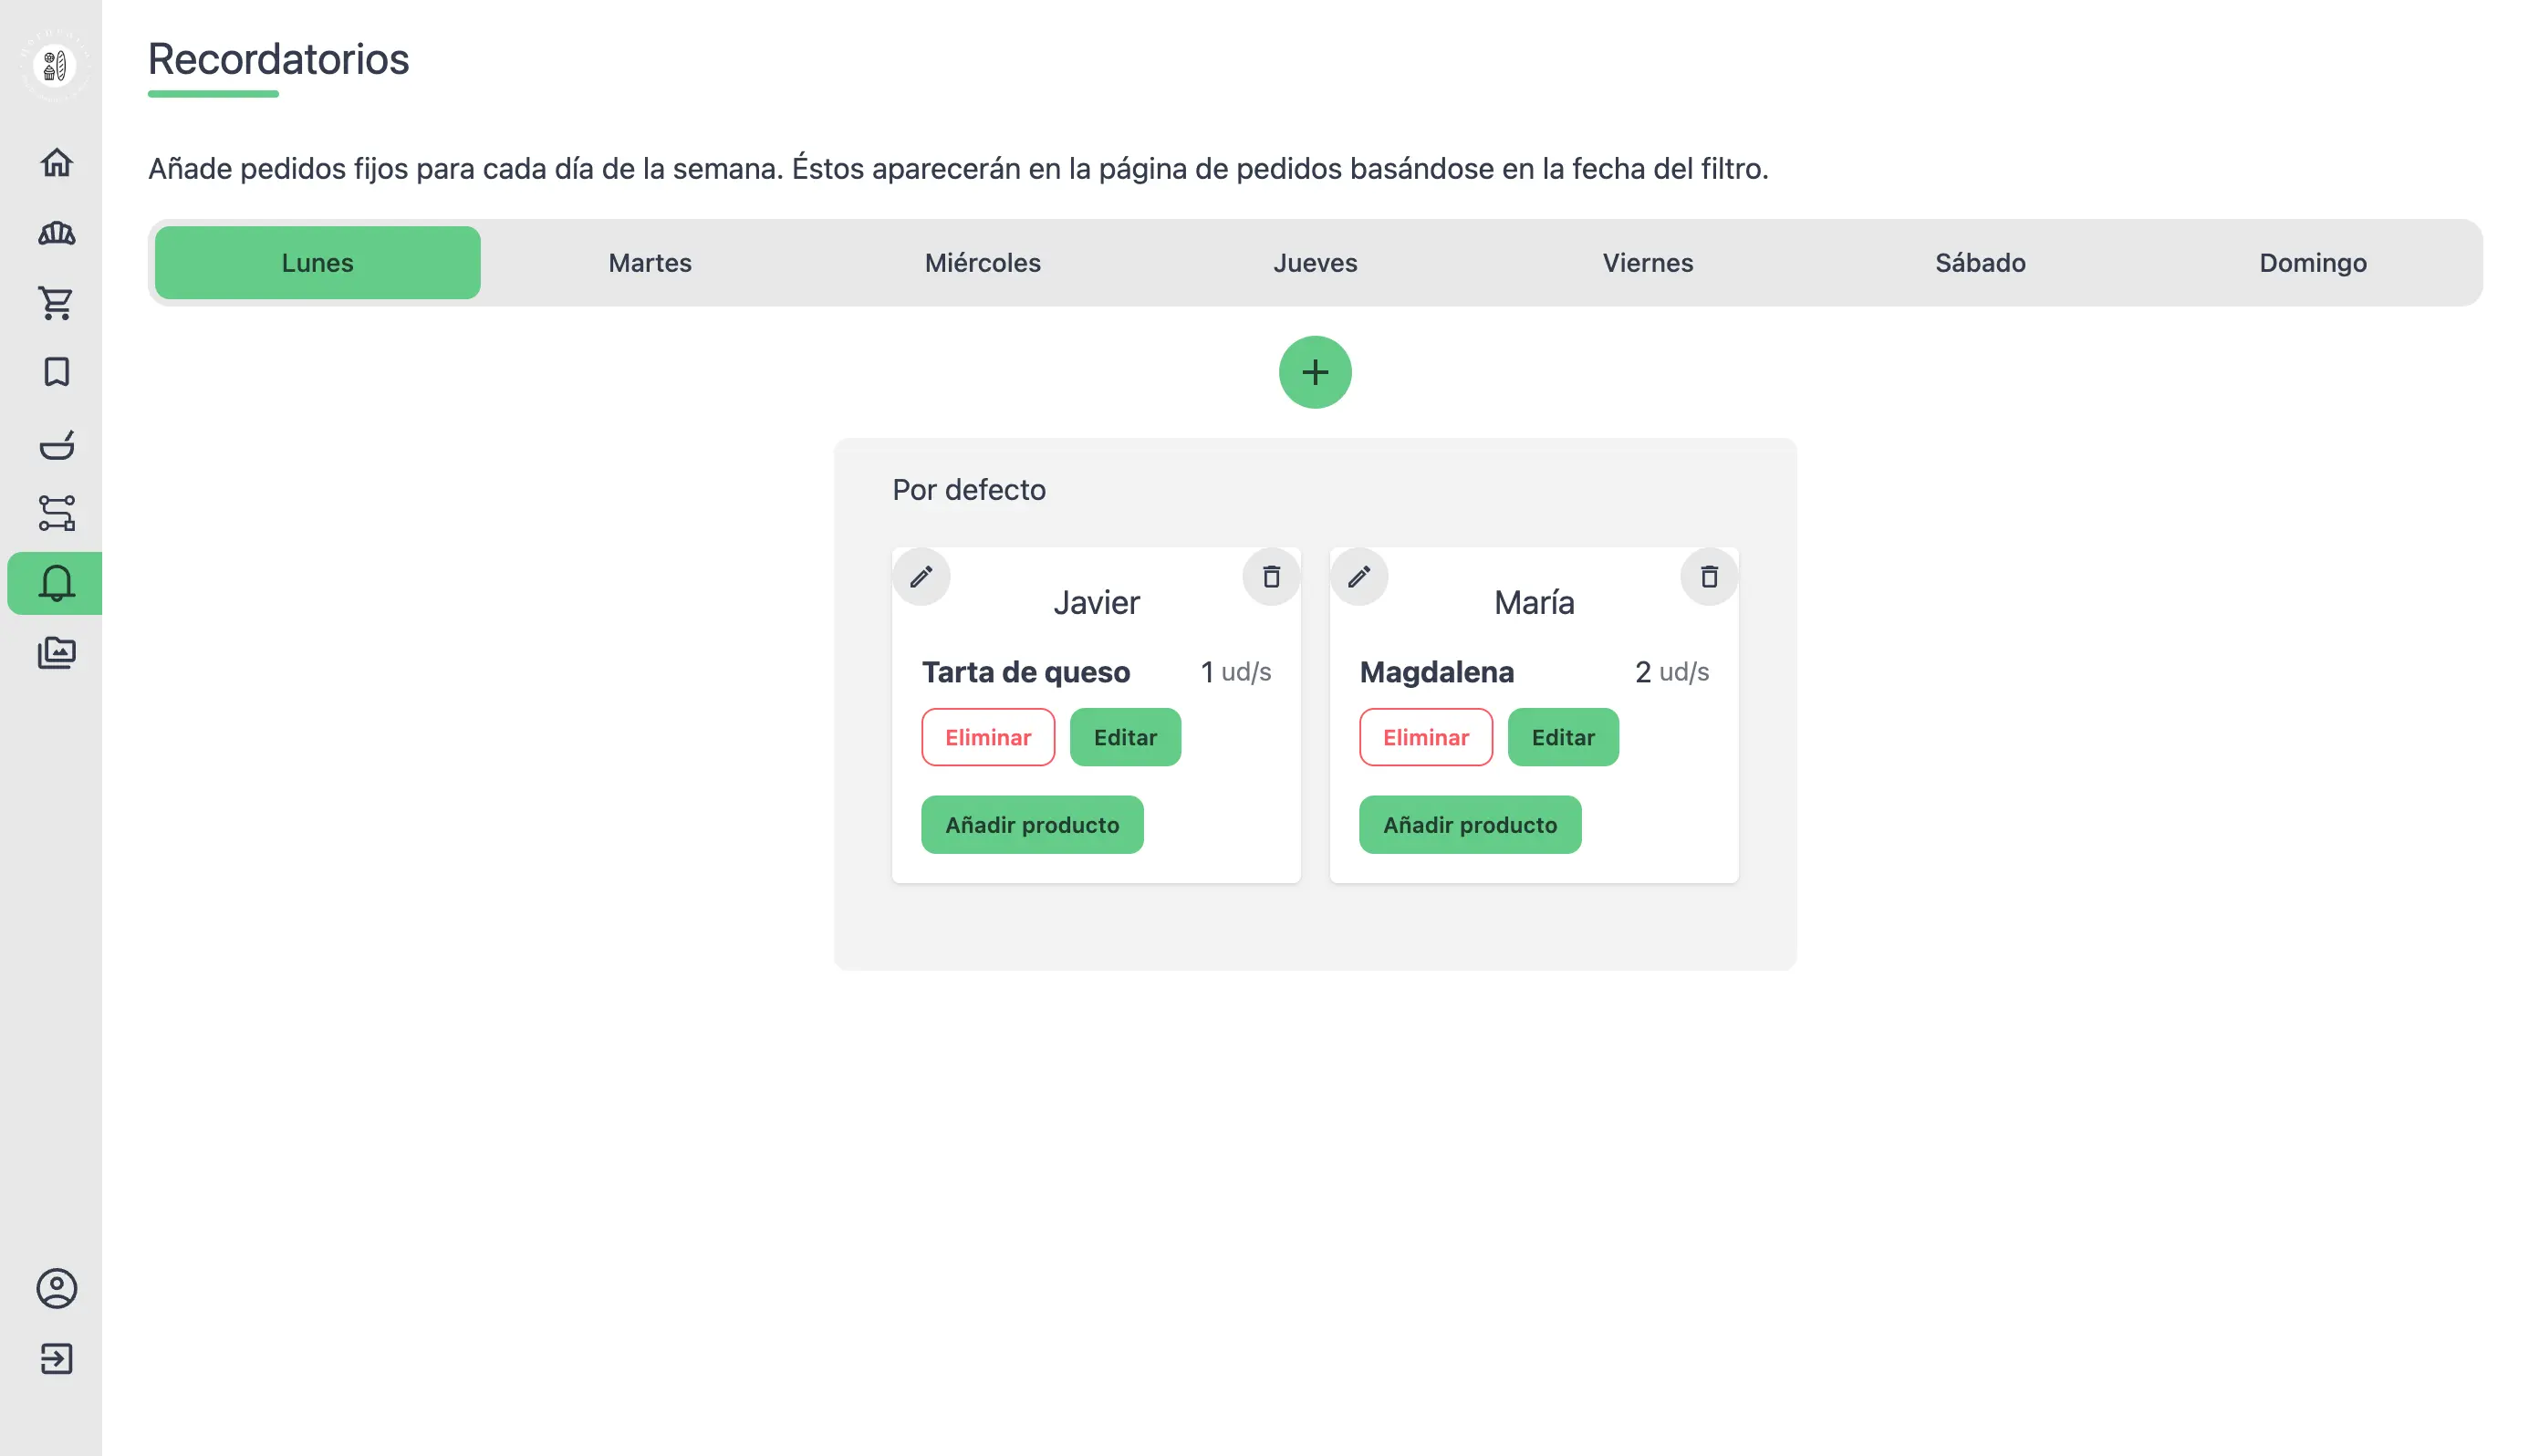The height and width of the screenshot is (1456, 2529).
Task: Switch to the Martes tab
Action: click(650, 263)
